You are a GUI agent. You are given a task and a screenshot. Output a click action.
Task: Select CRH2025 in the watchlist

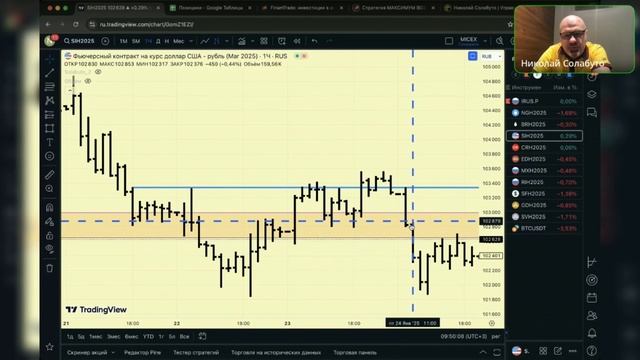544,147
